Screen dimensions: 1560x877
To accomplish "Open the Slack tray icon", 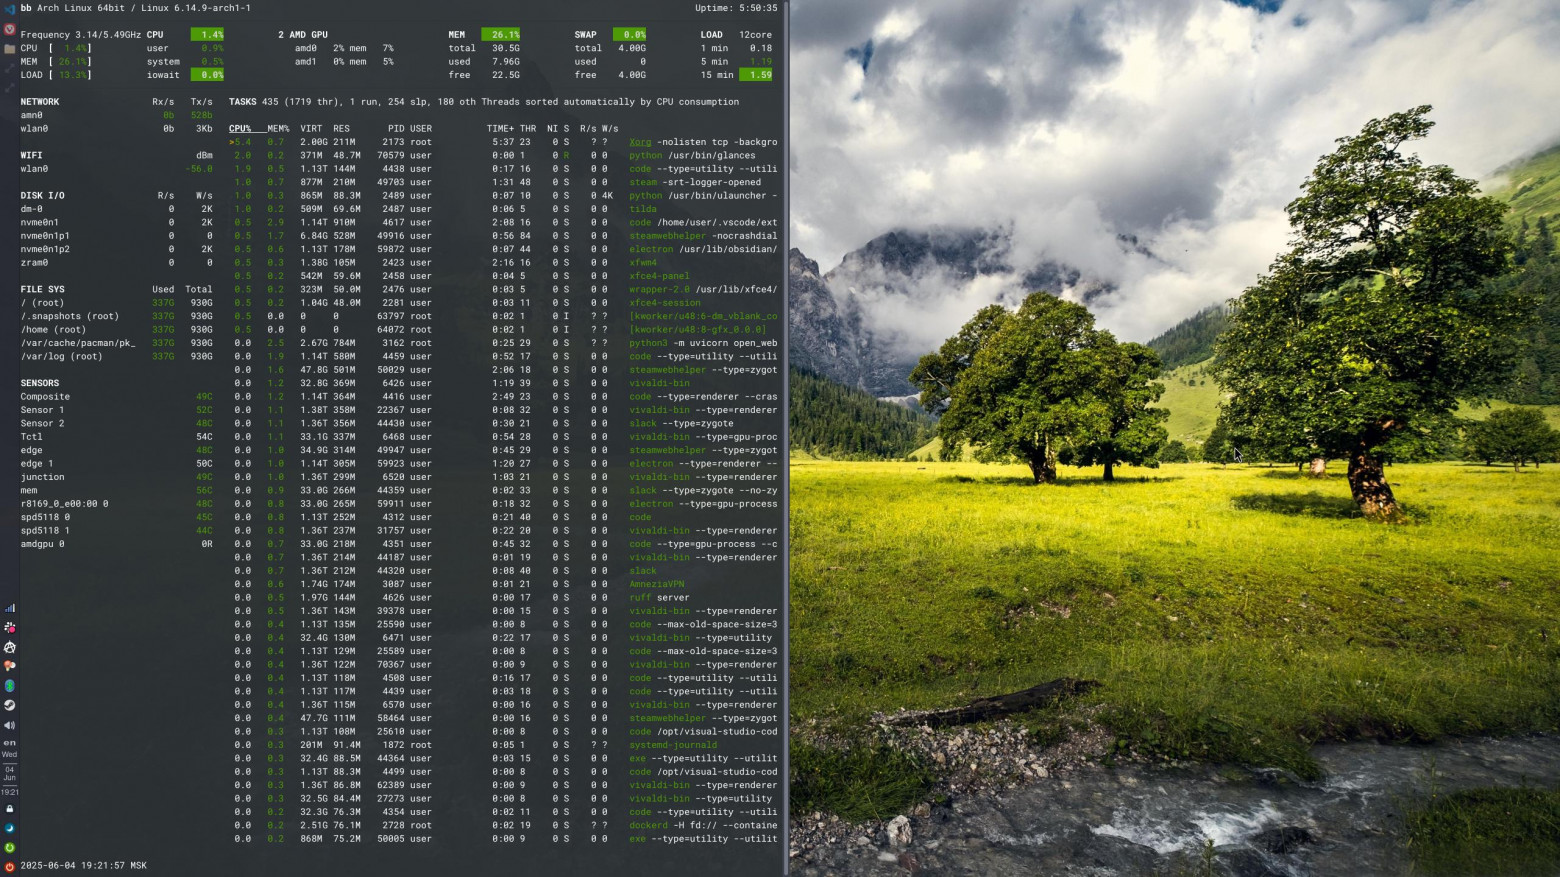I will 10,628.
